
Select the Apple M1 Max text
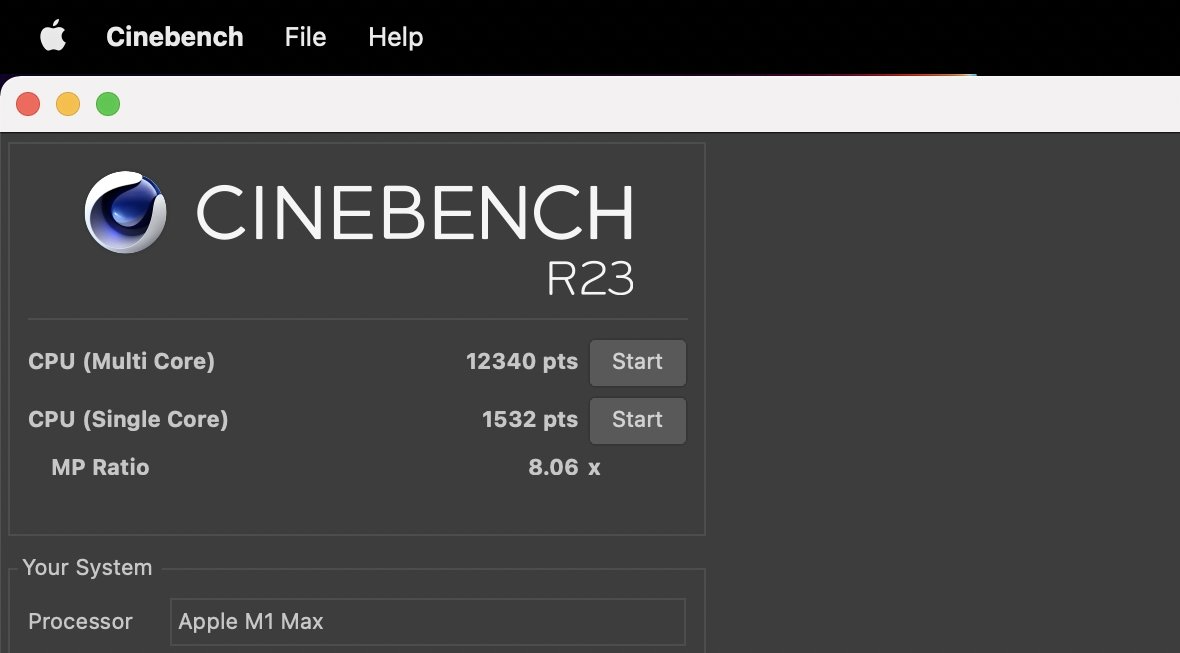pos(250,621)
